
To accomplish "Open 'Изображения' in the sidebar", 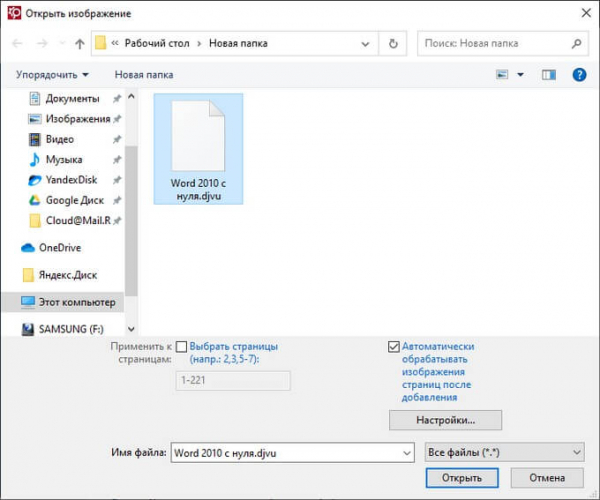I will point(78,119).
